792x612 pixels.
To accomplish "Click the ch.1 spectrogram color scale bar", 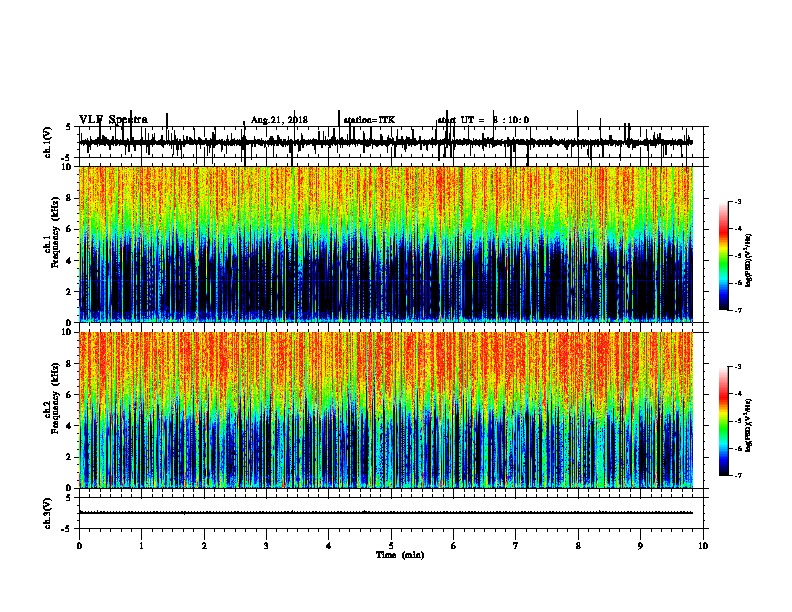I will point(724,256).
